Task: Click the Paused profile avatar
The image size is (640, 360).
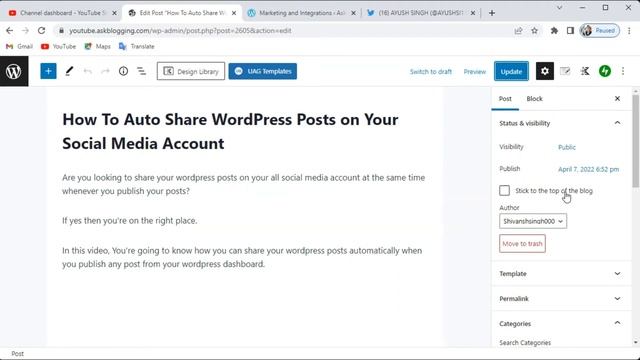Action: 599,31
